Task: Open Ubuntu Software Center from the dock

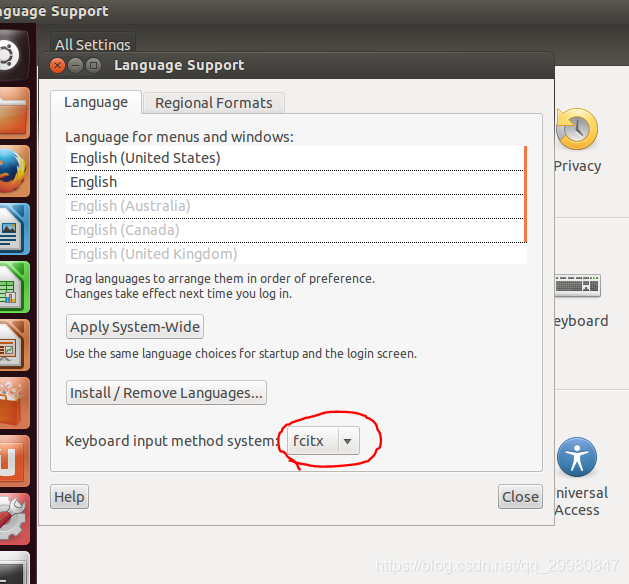Action: click(14, 403)
